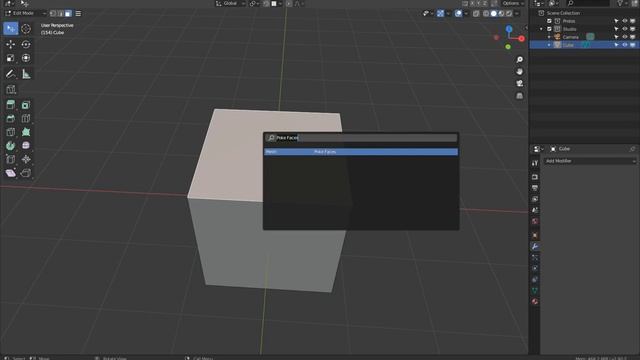Select the Poke Faces search result

coord(361,152)
